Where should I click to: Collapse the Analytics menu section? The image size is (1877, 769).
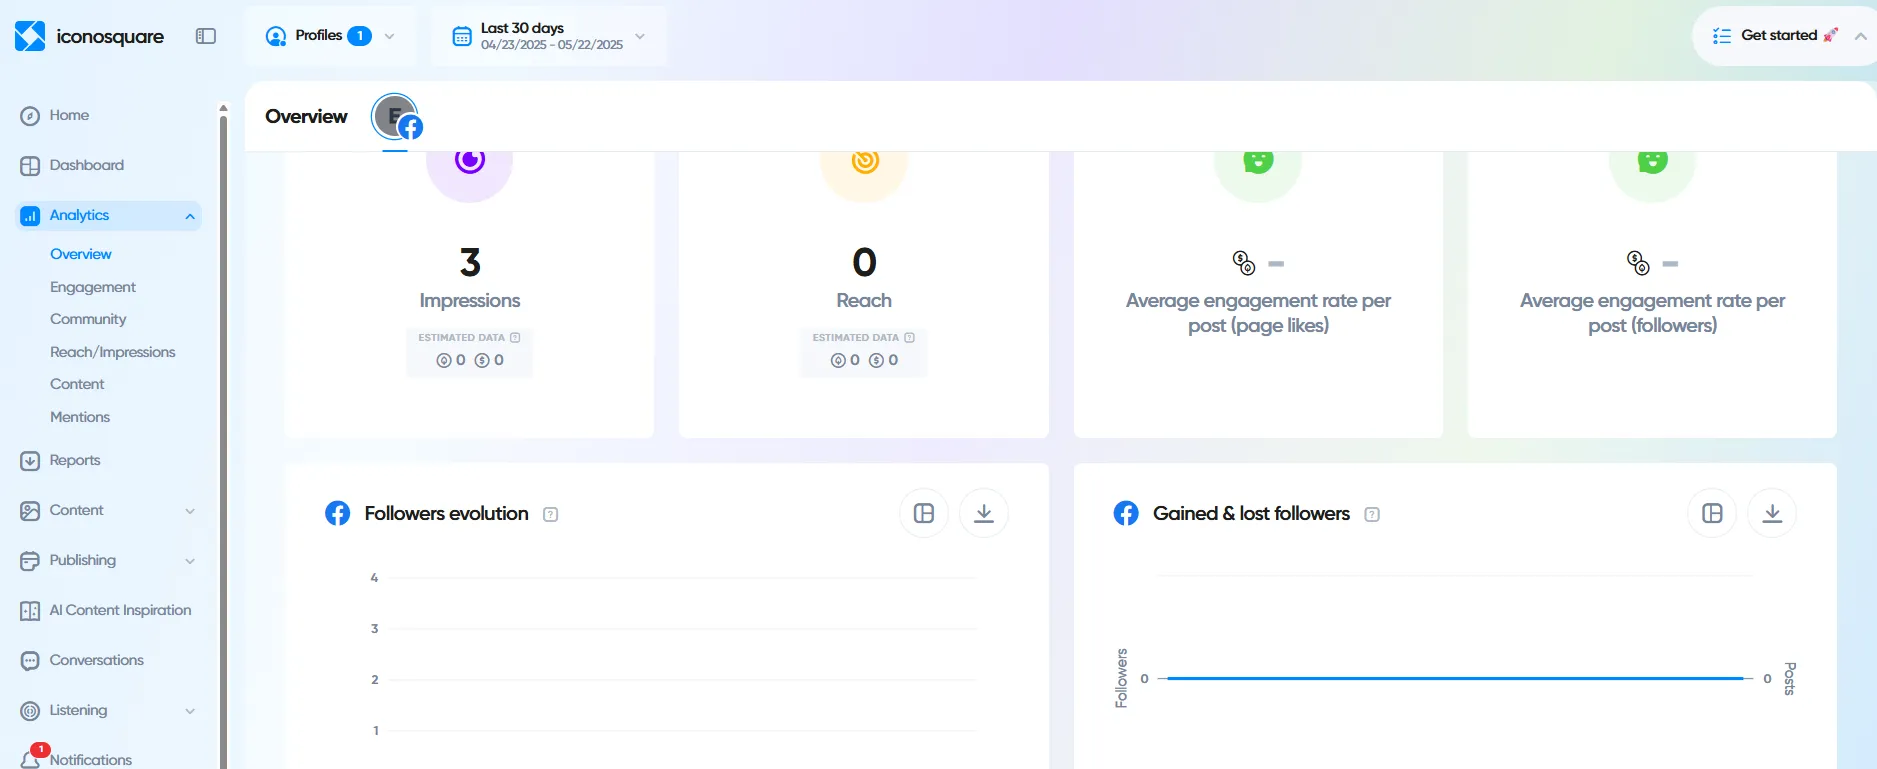pos(190,216)
